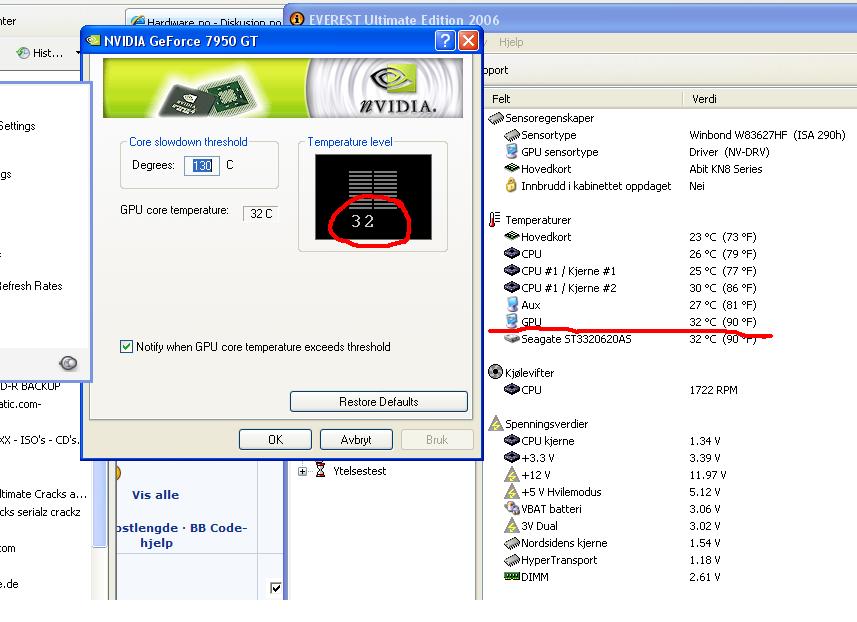
Task: Click the VBAT batteri battery icon
Action: pyautogui.click(x=512, y=508)
